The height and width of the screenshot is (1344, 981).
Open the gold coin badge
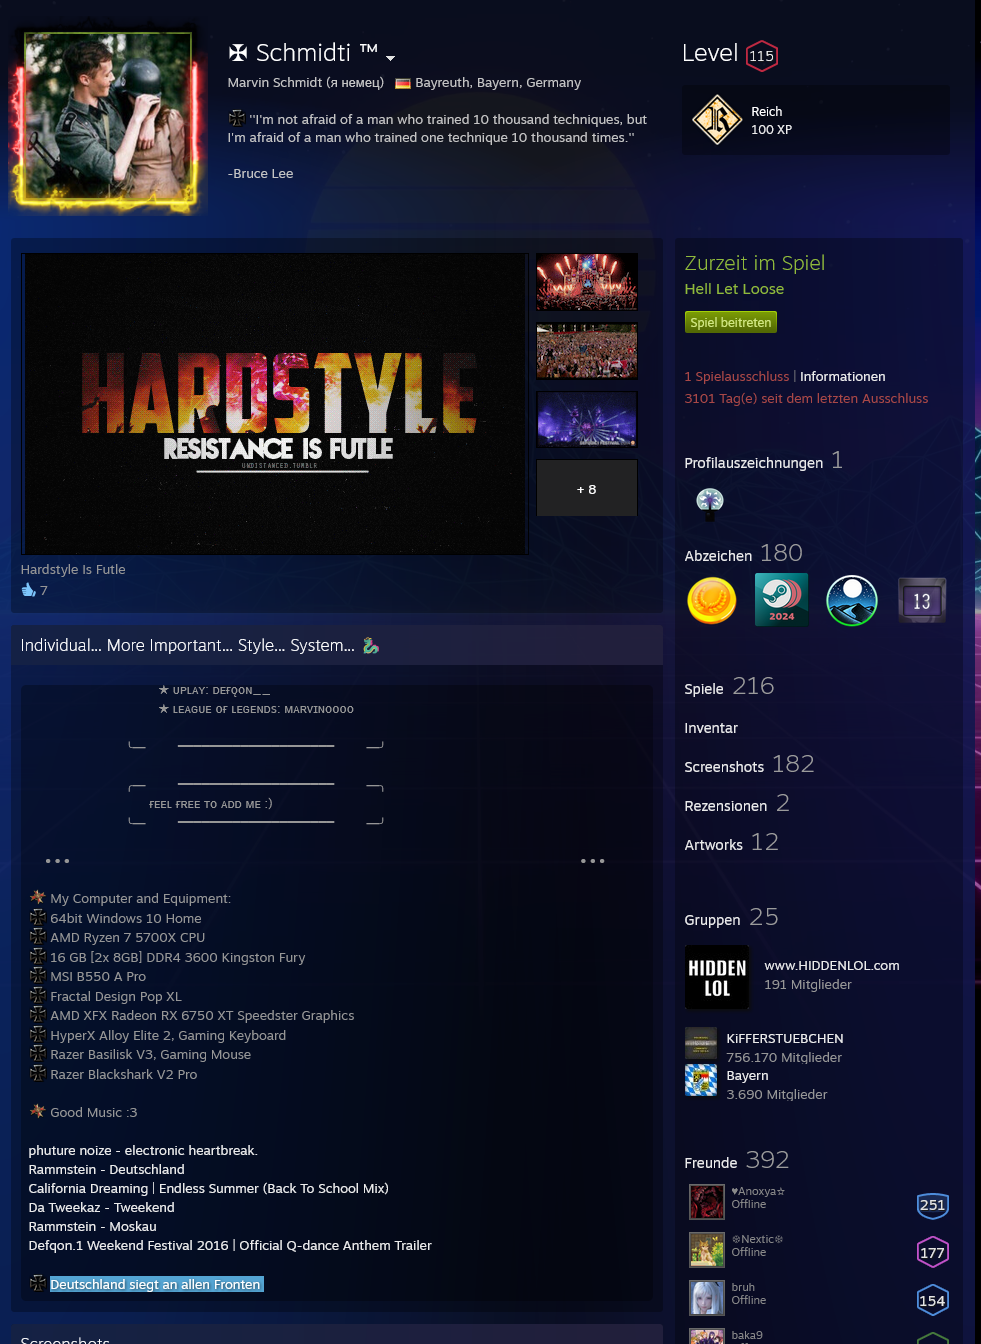(712, 601)
